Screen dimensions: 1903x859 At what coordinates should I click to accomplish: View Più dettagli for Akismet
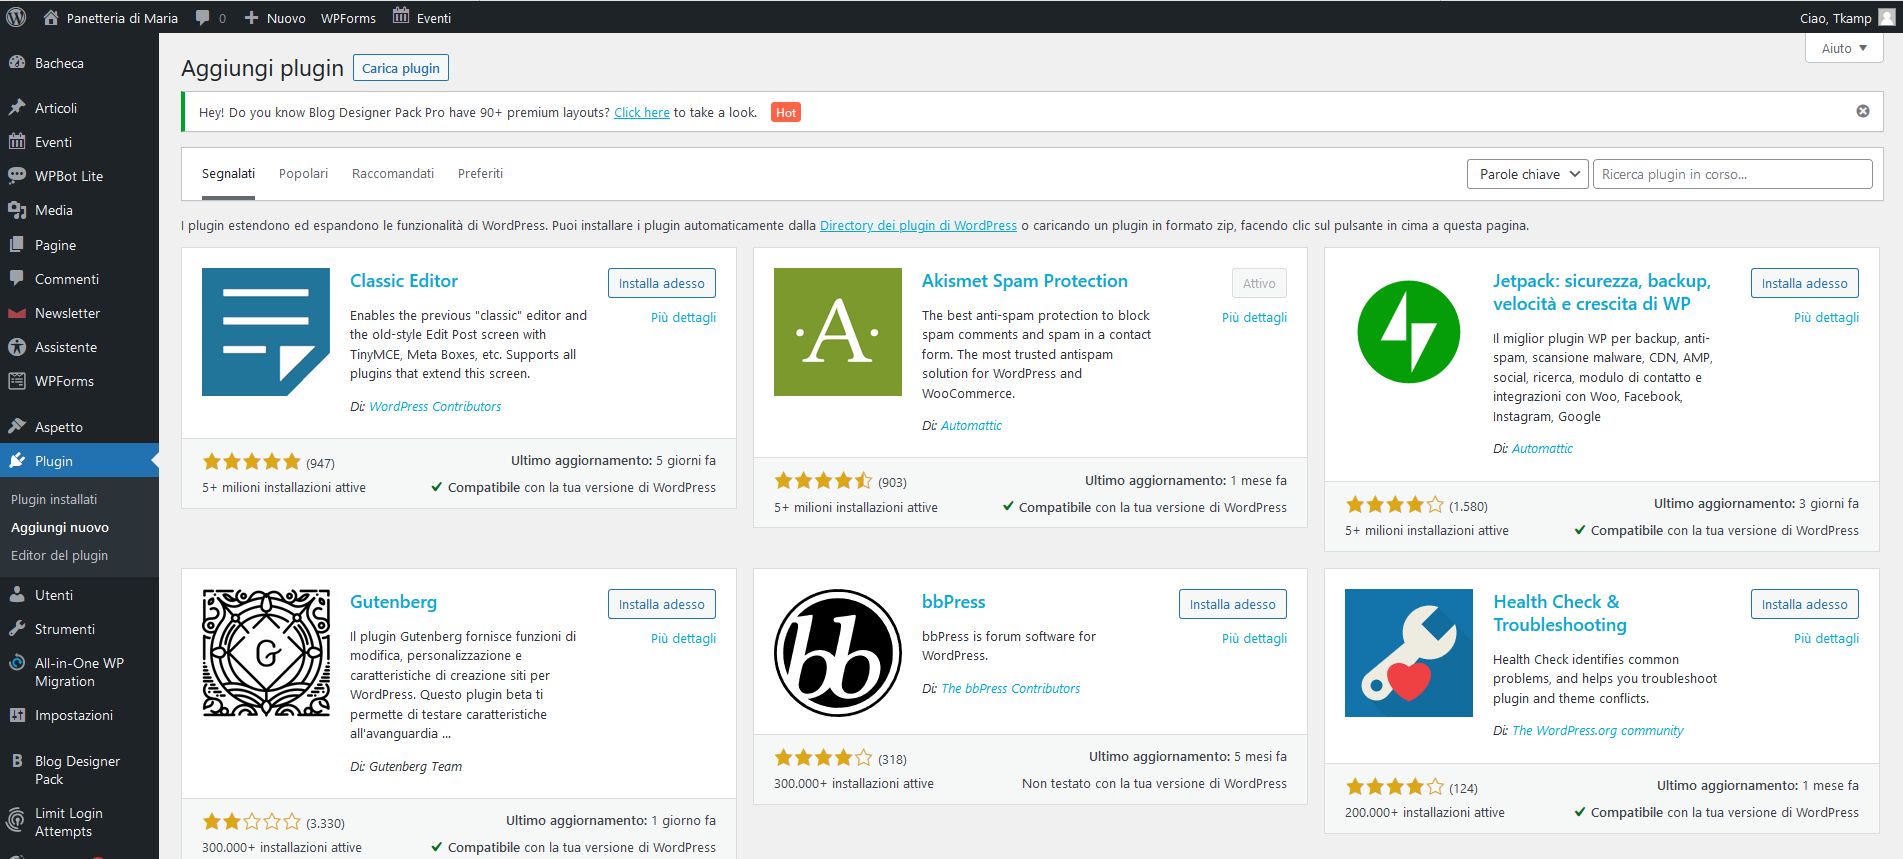point(1254,317)
